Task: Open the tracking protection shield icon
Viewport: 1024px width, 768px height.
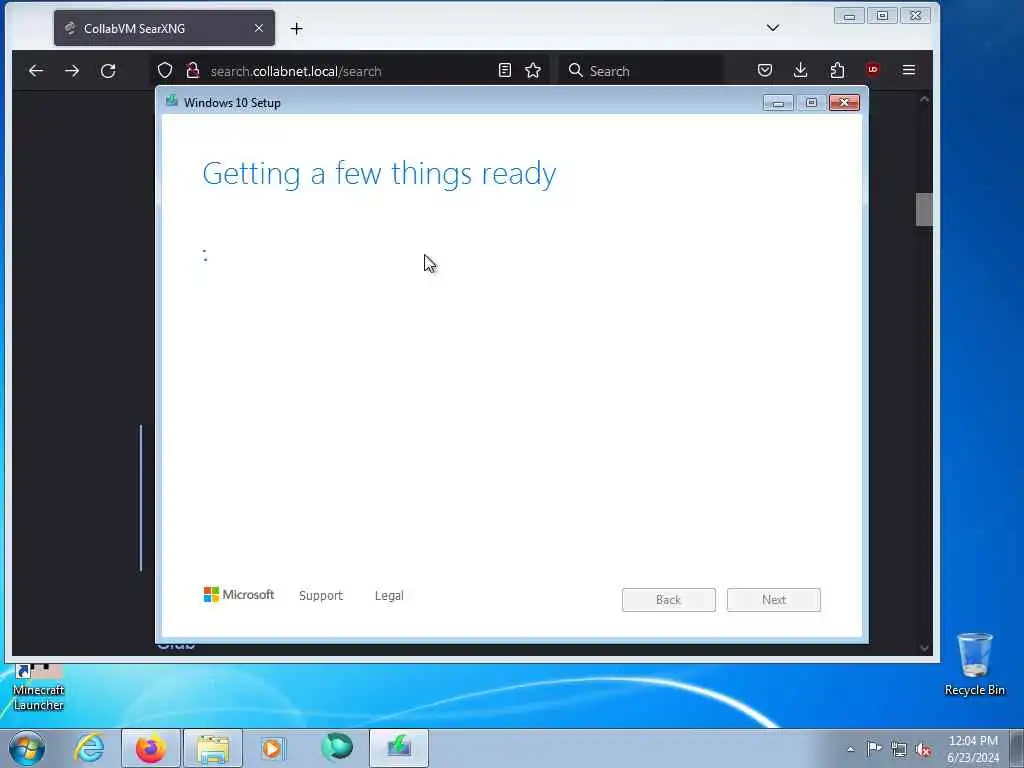Action: (x=165, y=71)
